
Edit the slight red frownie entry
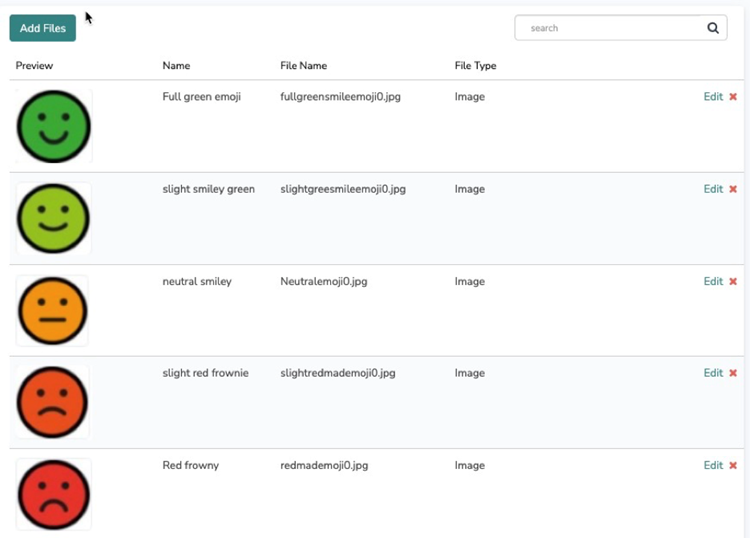click(x=712, y=373)
